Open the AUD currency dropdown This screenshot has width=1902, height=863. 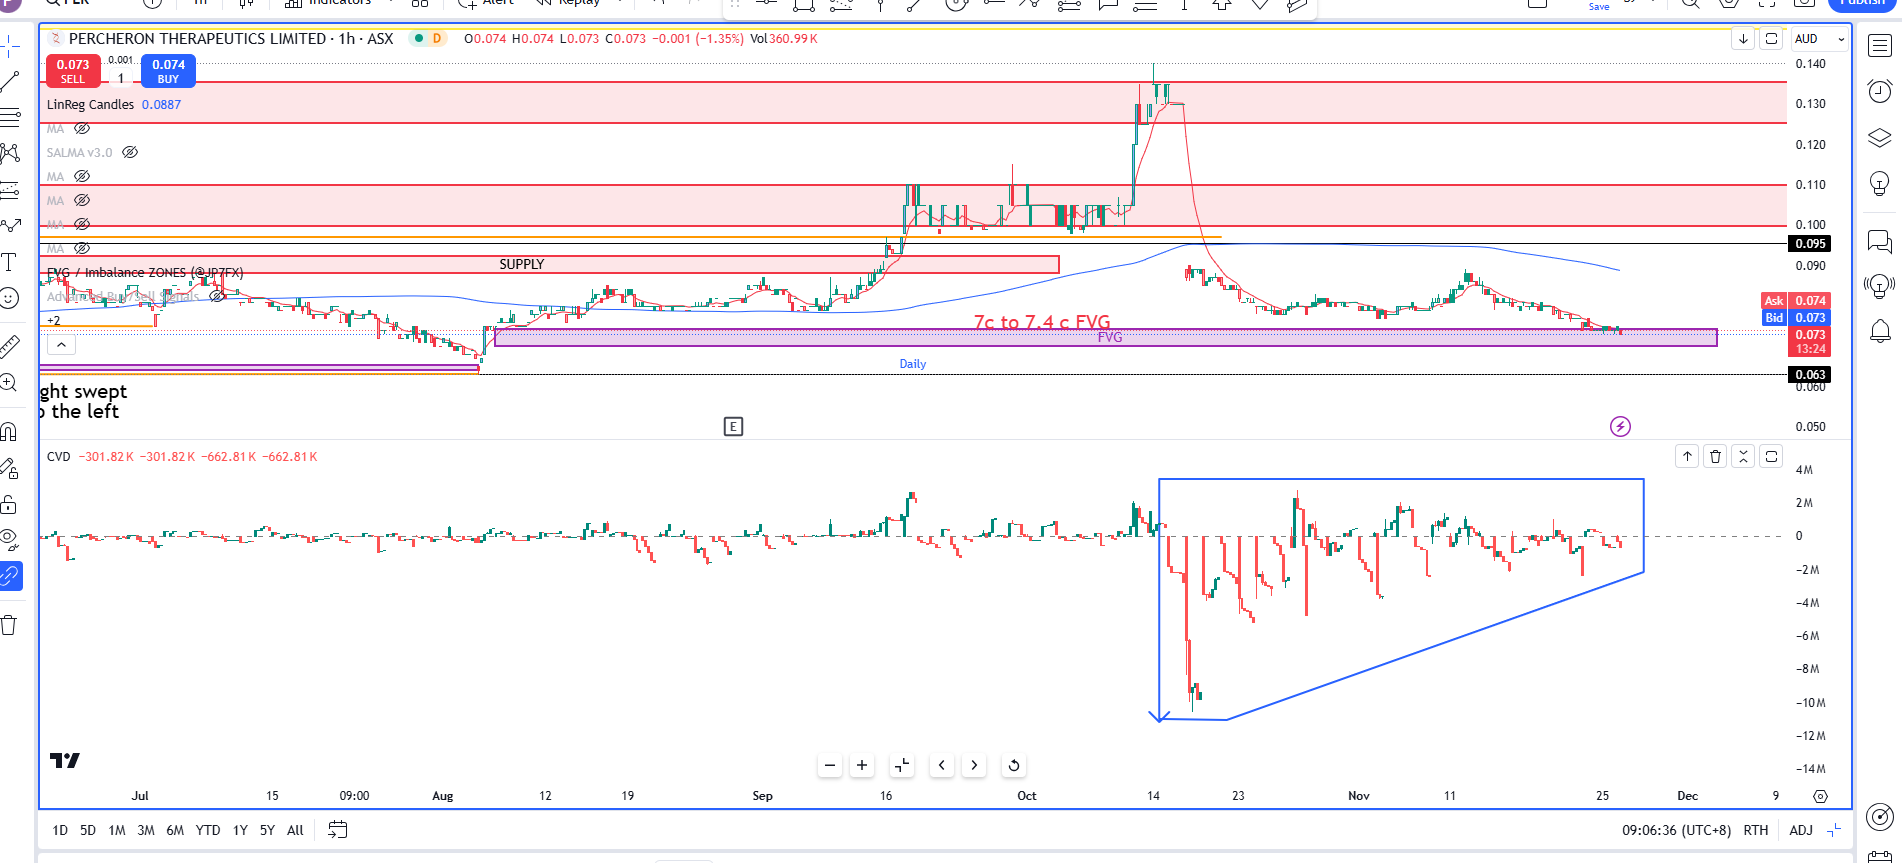pos(1819,39)
